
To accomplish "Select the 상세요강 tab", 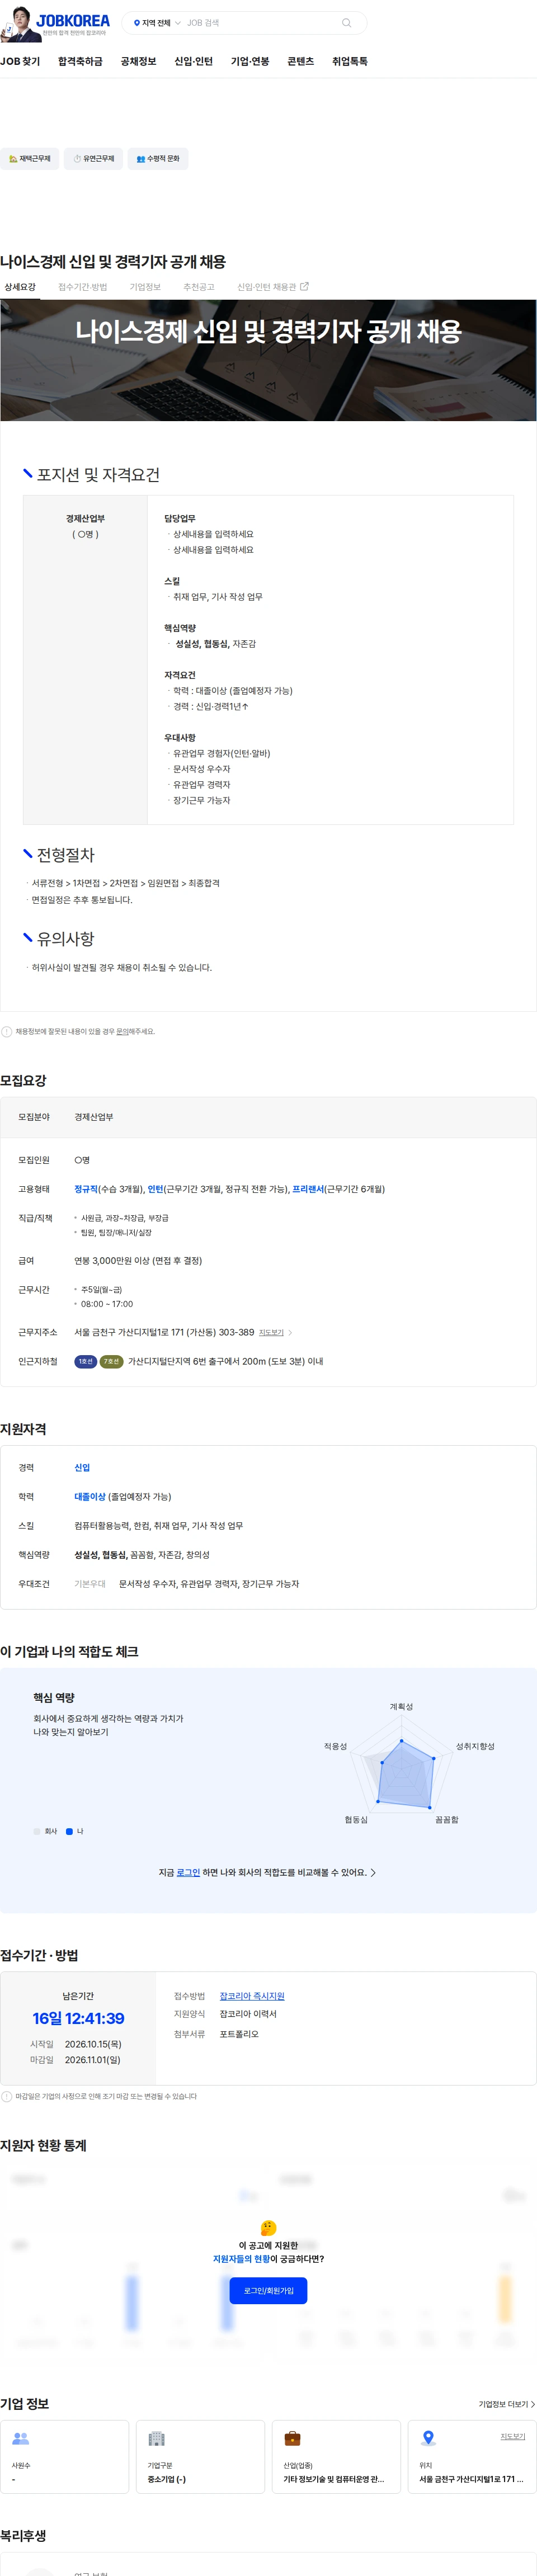I will [20, 287].
